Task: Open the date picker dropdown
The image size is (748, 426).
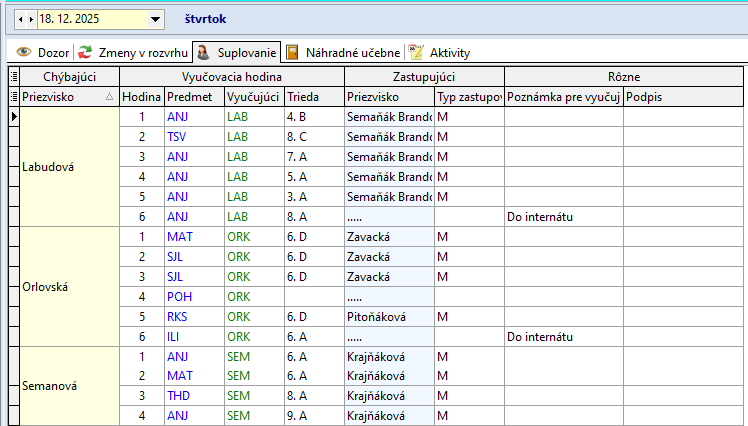Action: (155, 19)
